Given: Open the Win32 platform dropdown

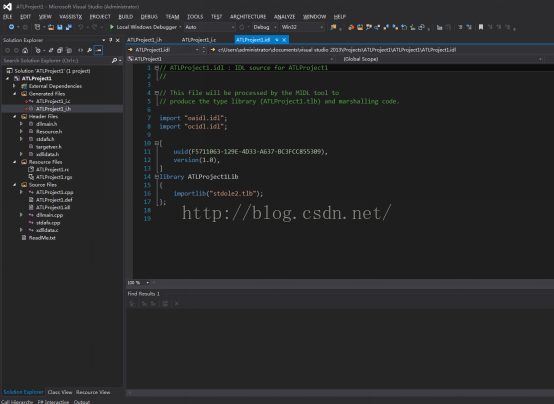Looking at the screenshot, I should tap(321, 27).
